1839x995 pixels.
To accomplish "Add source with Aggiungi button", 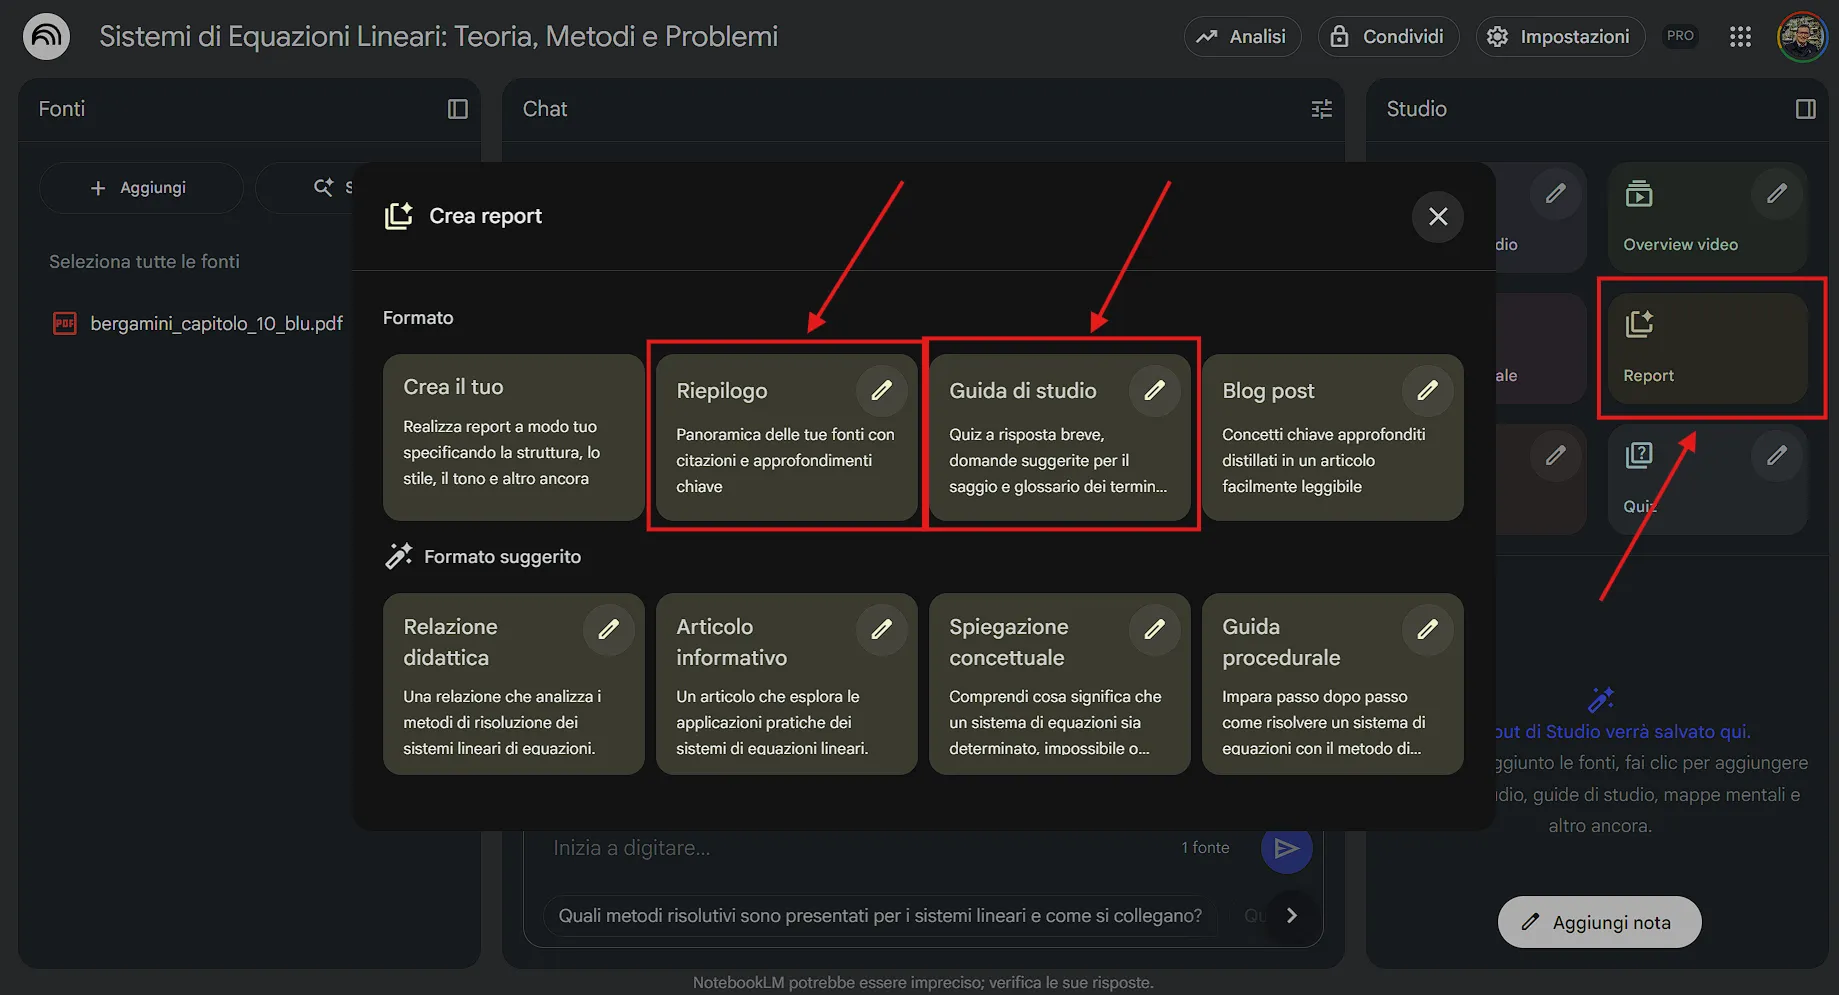I will coord(141,188).
